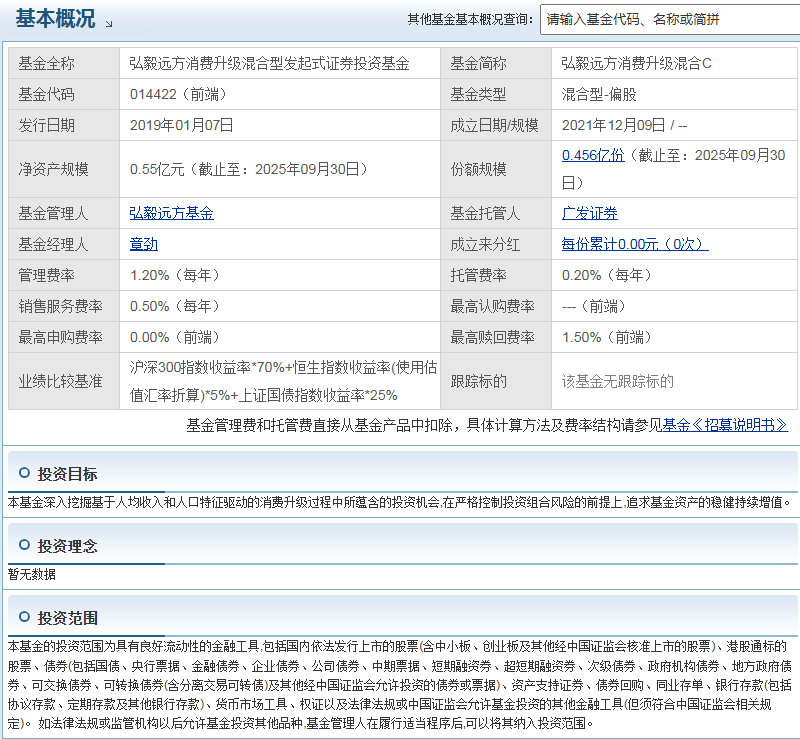
Task: Select custody fee 0.20%（每年）
Action: pyautogui.click(x=607, y=275)
